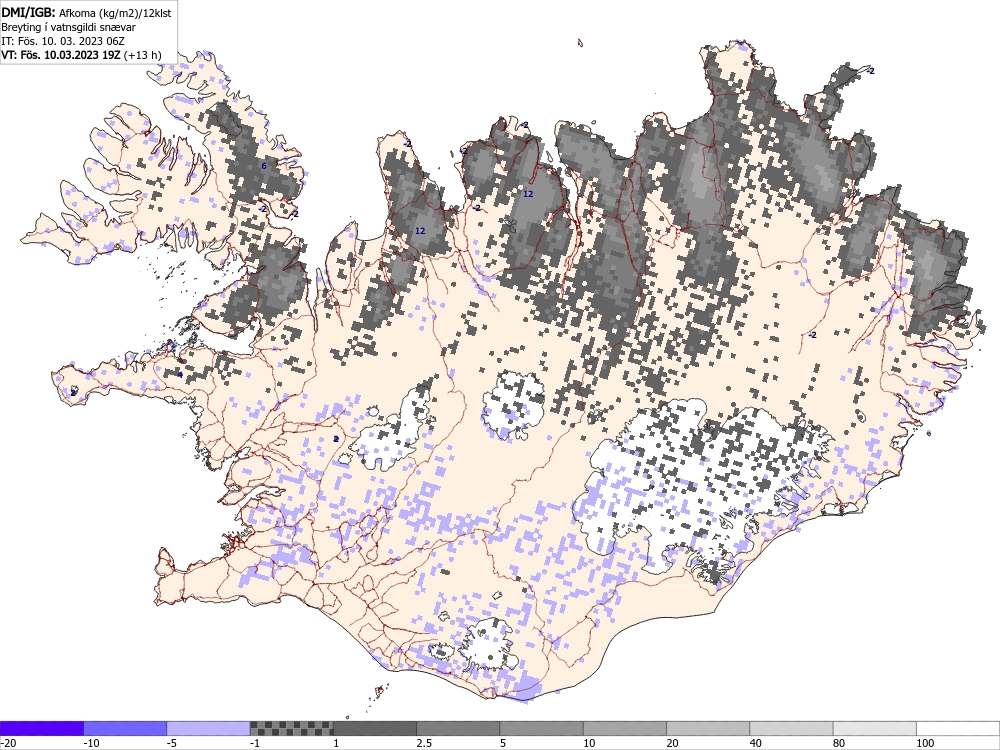Click the '20' legend scale label
The width and height of the screenshot is (1000, 750).
(x=672, y=743)
